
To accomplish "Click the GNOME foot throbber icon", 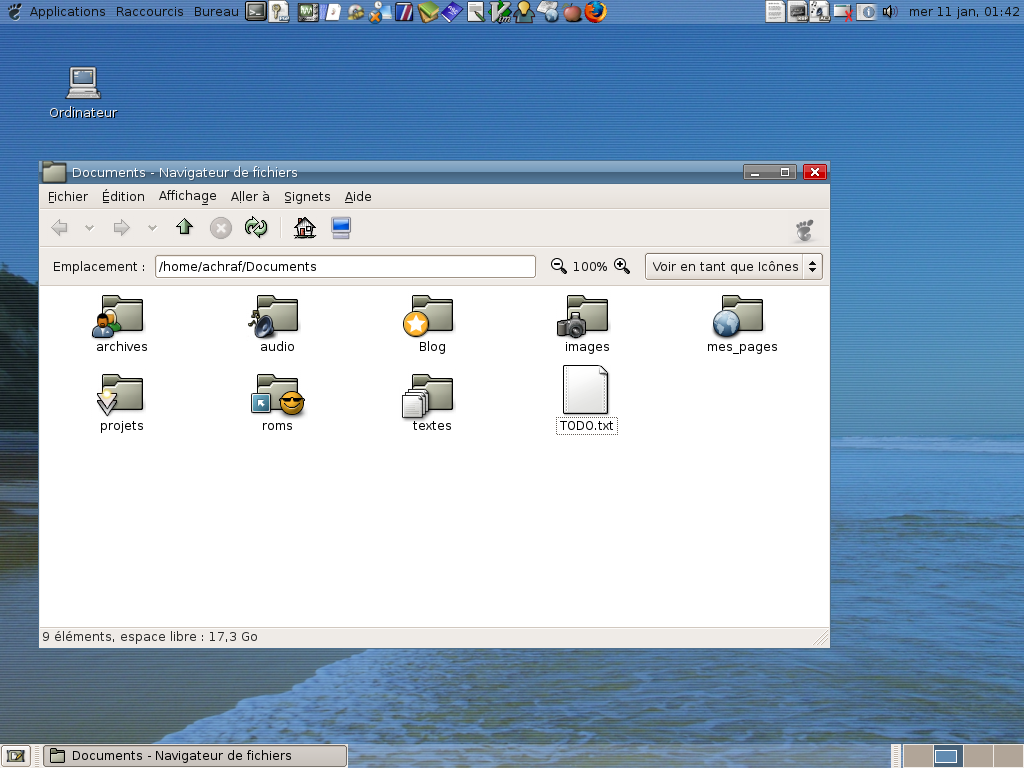I will pos(805,230).
